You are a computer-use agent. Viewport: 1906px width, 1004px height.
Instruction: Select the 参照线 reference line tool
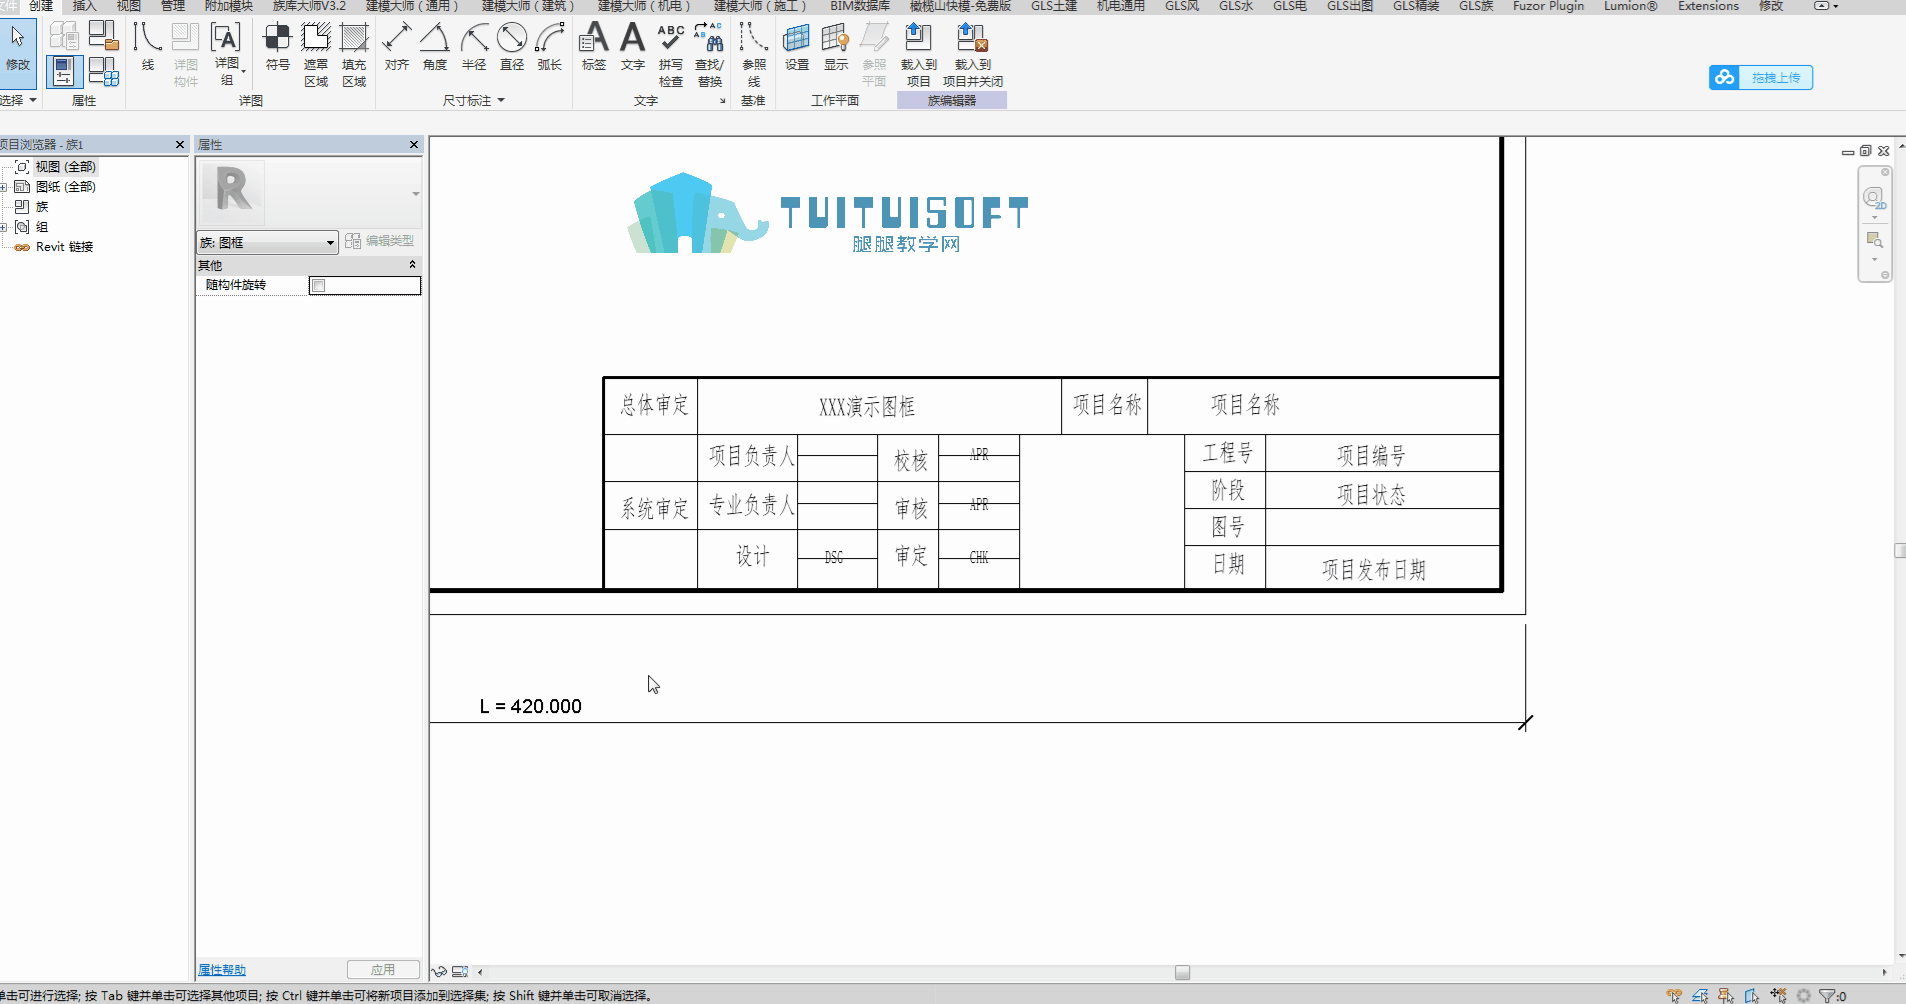pyautogui.click(x=754, y=55)
